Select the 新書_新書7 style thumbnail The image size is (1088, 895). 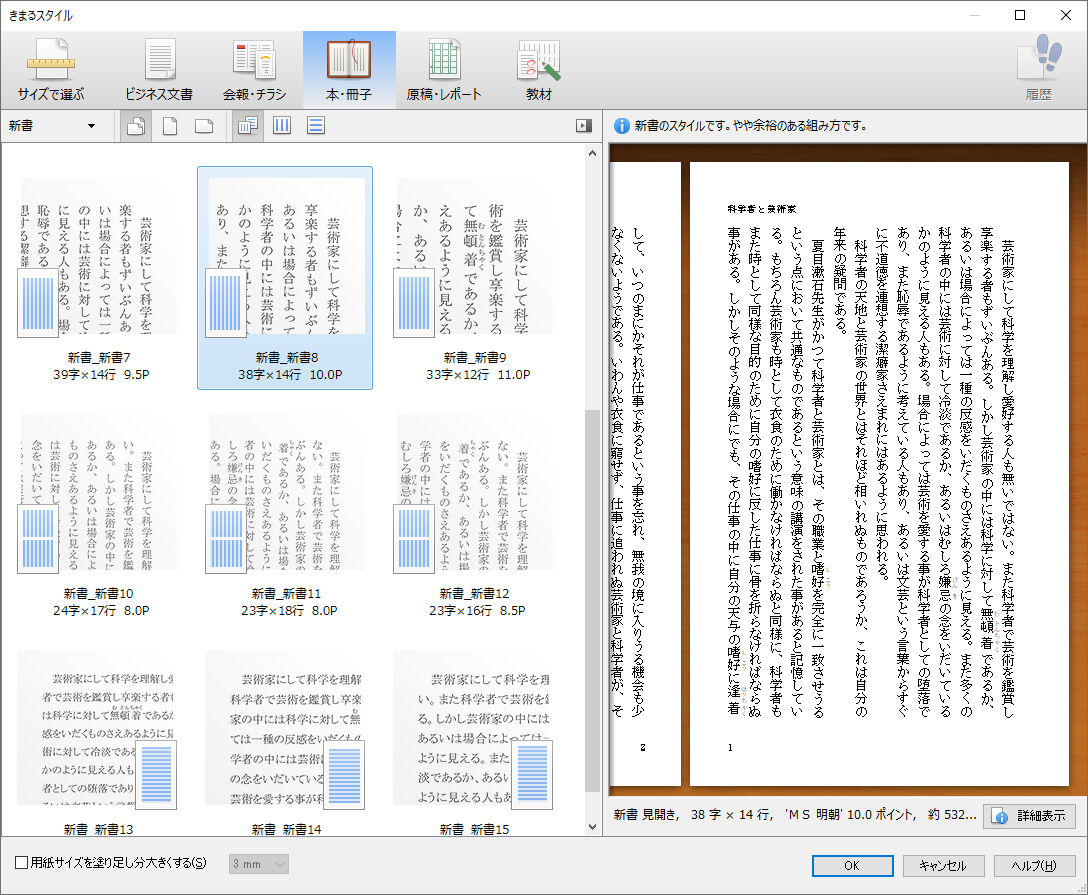[98, 278]
